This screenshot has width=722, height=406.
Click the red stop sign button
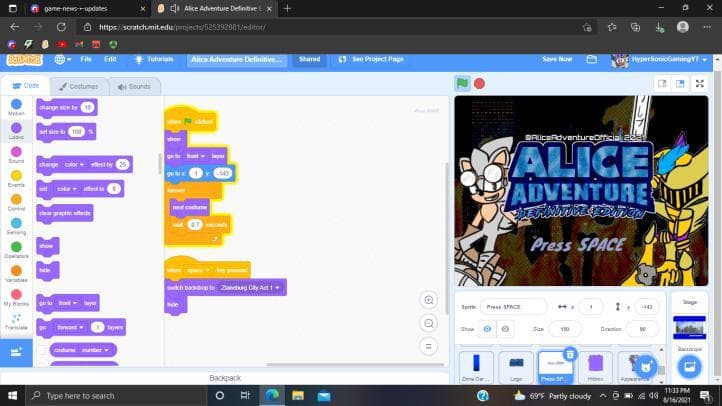479,83
